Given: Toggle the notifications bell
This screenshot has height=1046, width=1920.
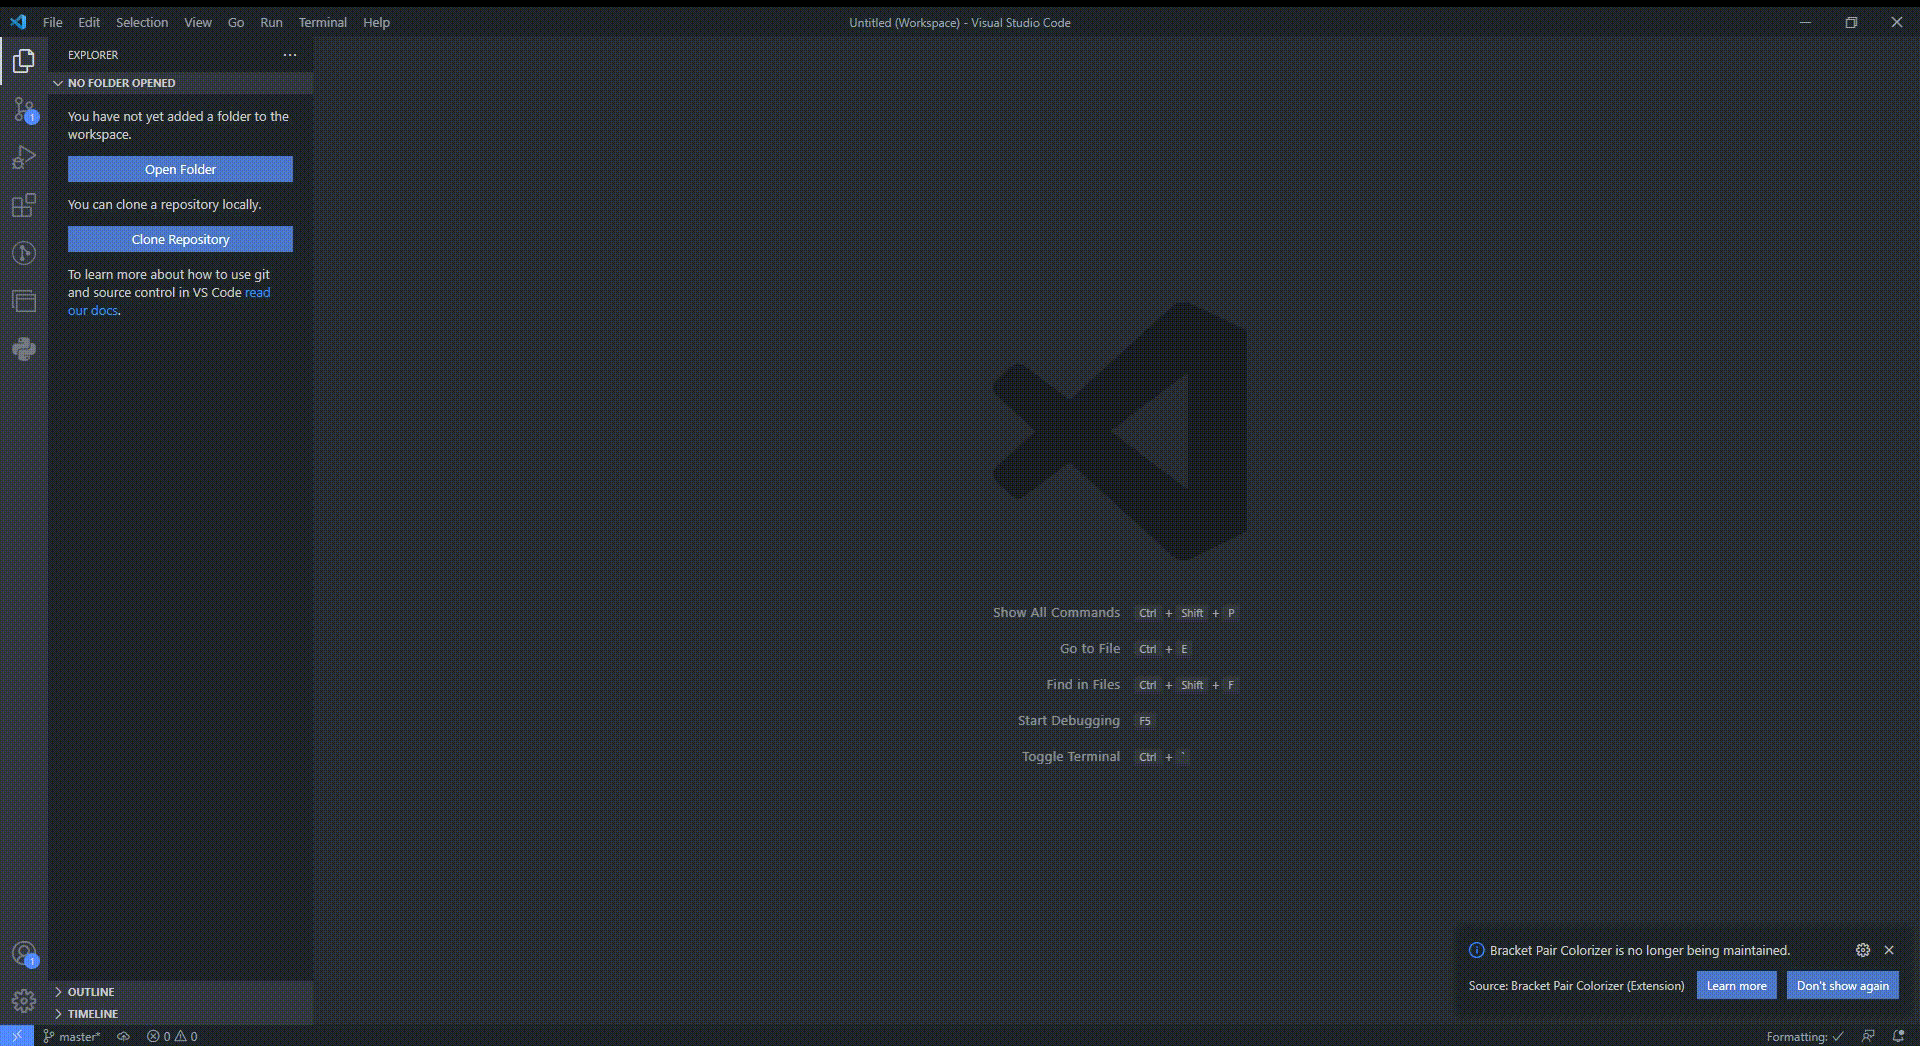Looking at the screenshot, I should [x=1898, y=1036].
